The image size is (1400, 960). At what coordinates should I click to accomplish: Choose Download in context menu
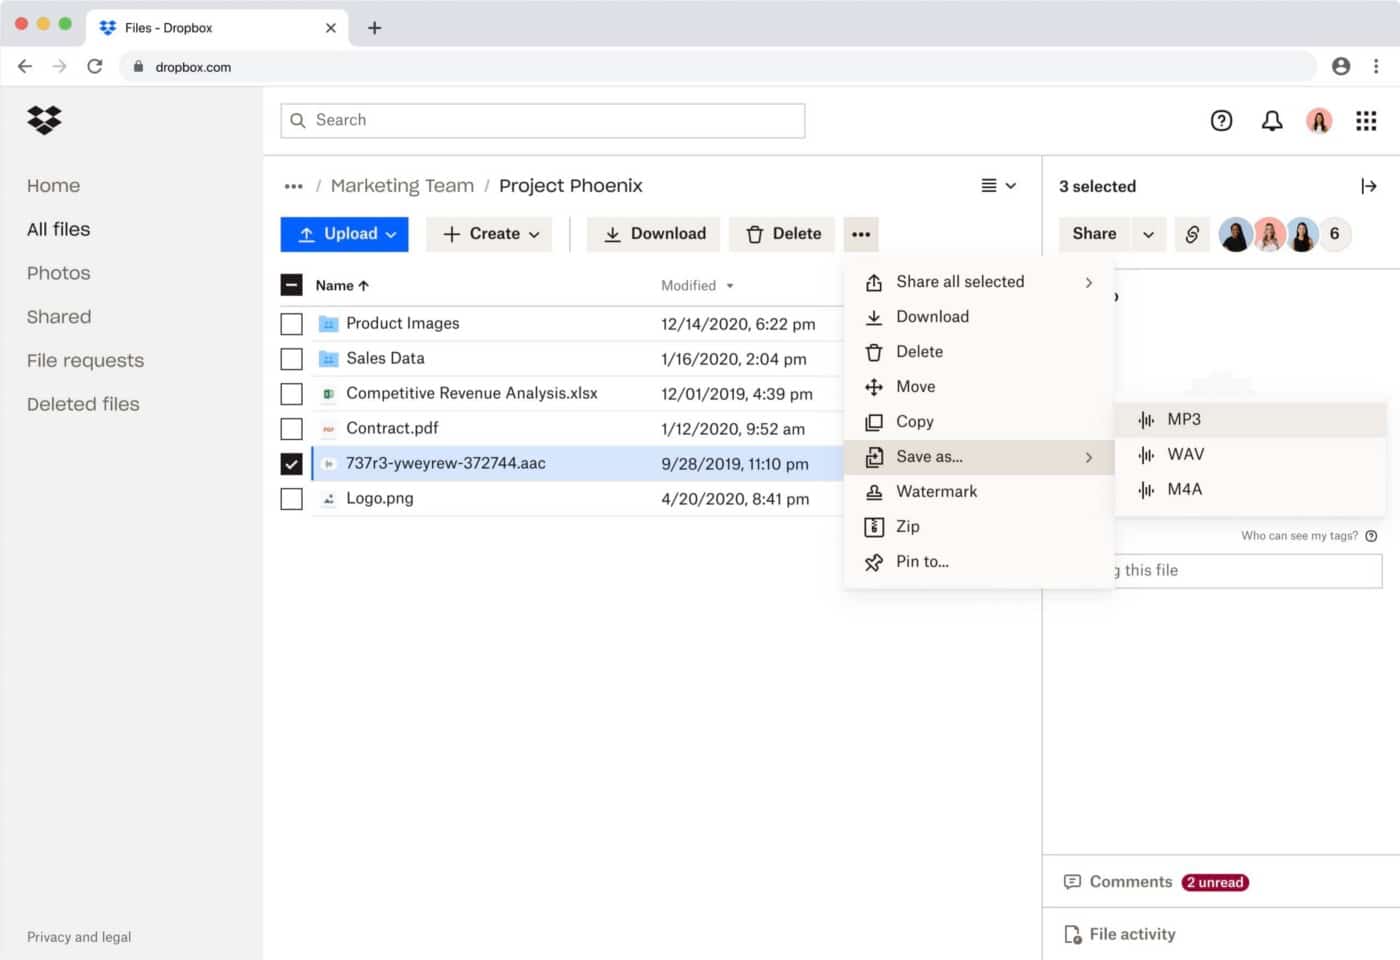point(979,317)
